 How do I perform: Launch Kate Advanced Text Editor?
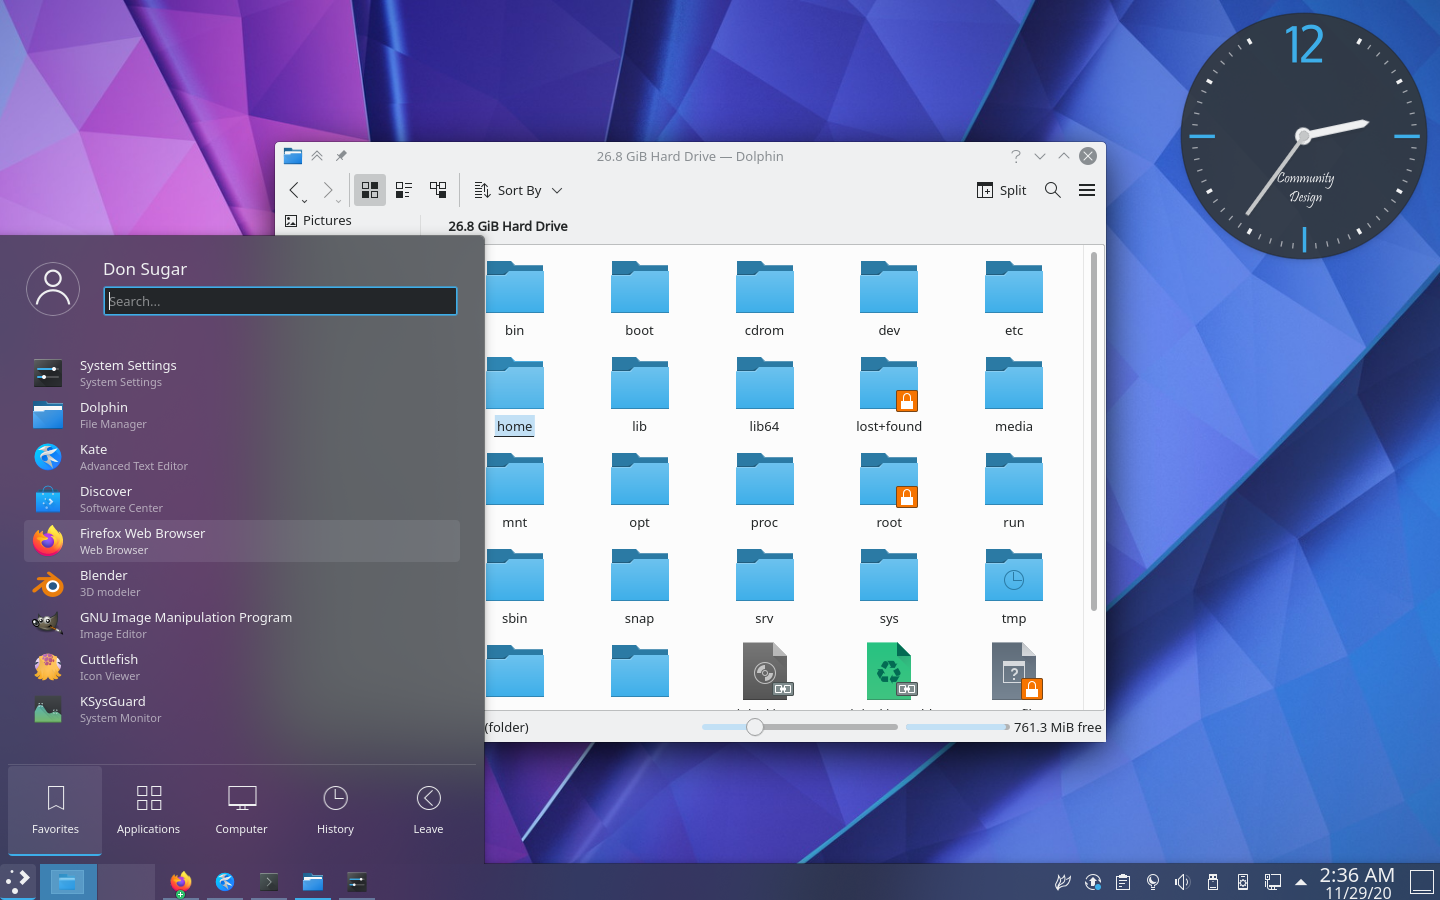point(242,457)
